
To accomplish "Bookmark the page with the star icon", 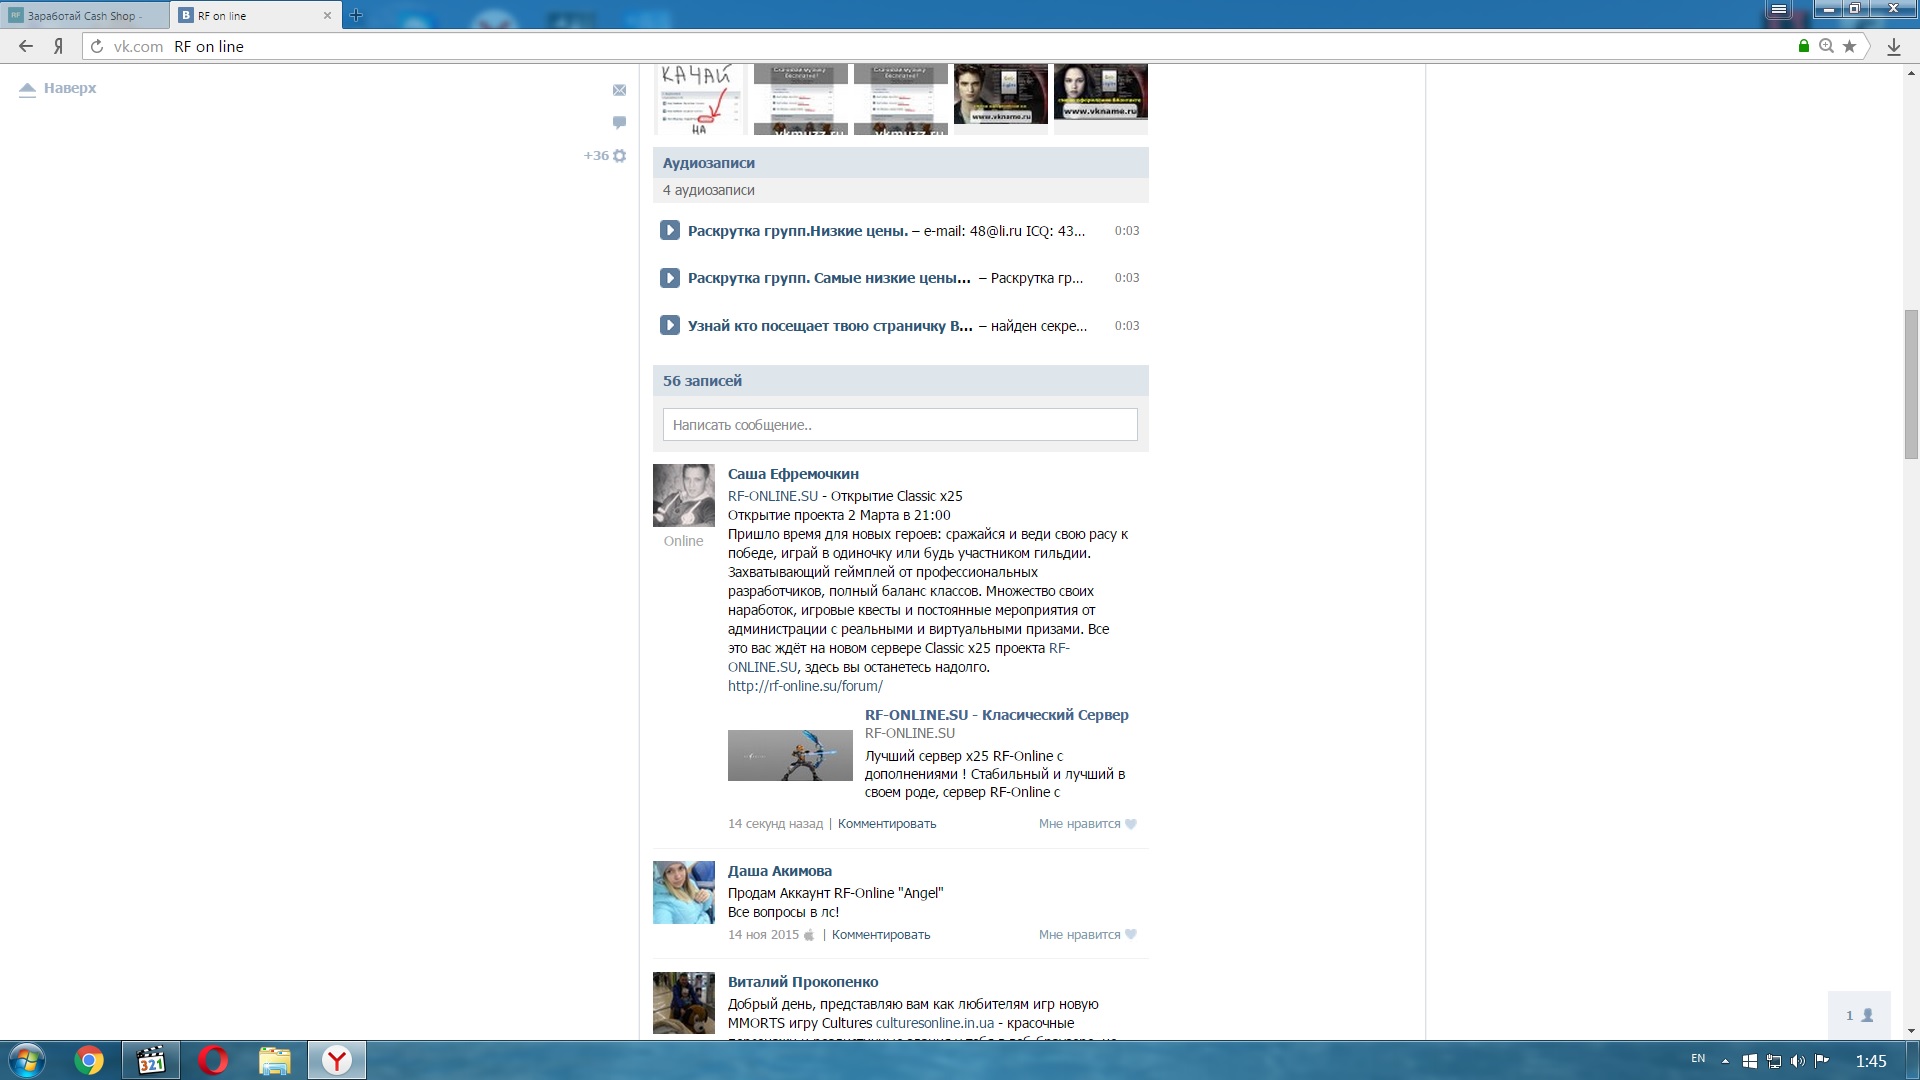I will click(x=1849, y=46).
